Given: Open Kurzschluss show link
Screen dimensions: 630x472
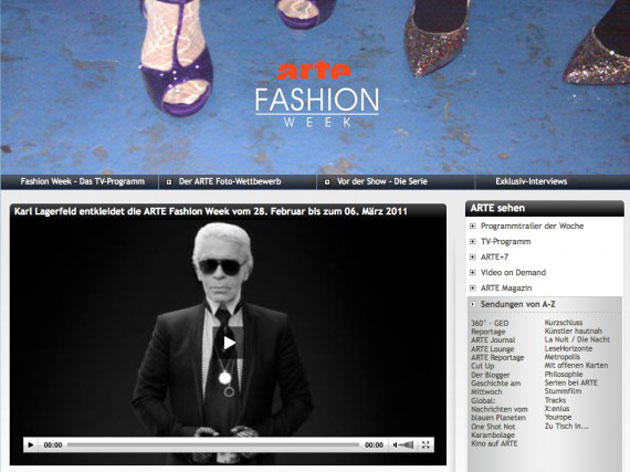Looking at the screenshot, I should 563,323.
